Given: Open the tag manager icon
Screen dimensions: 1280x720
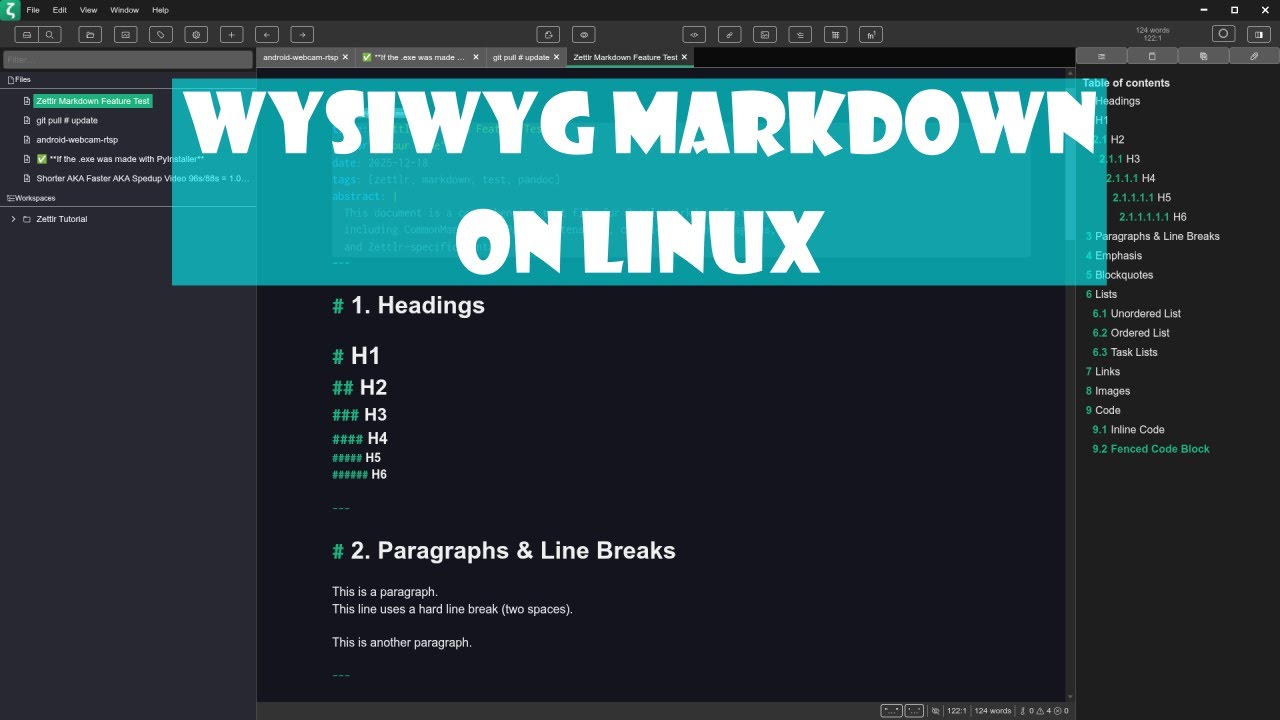Looking at the screenshot, I should [161, 34].
